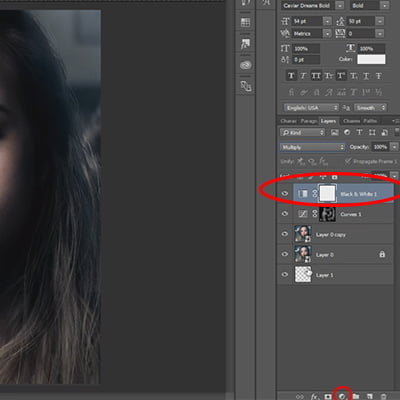Create a new group folder
Viewport: 400px width, 400px height.
point(356,396)
